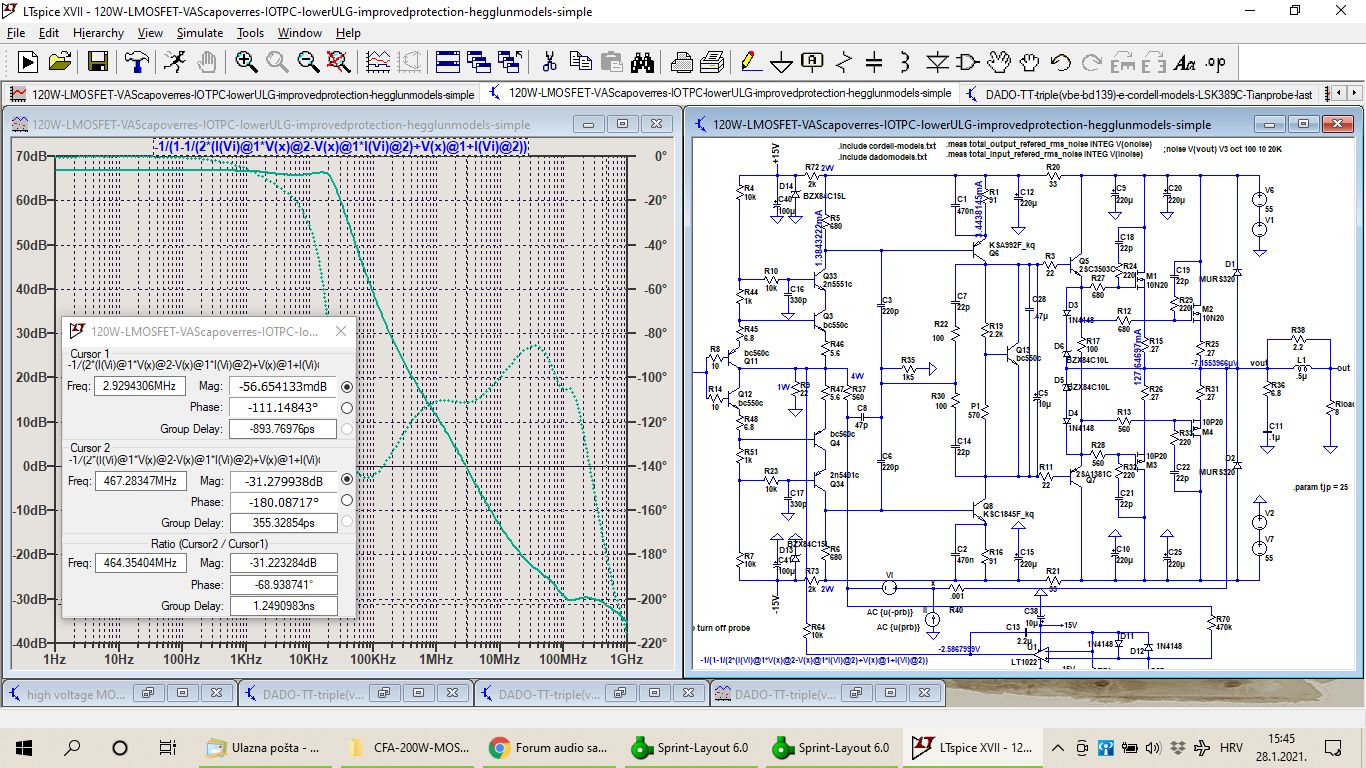Open the first Sprint-Layout 6.0 taskbar item

point(691,747)
